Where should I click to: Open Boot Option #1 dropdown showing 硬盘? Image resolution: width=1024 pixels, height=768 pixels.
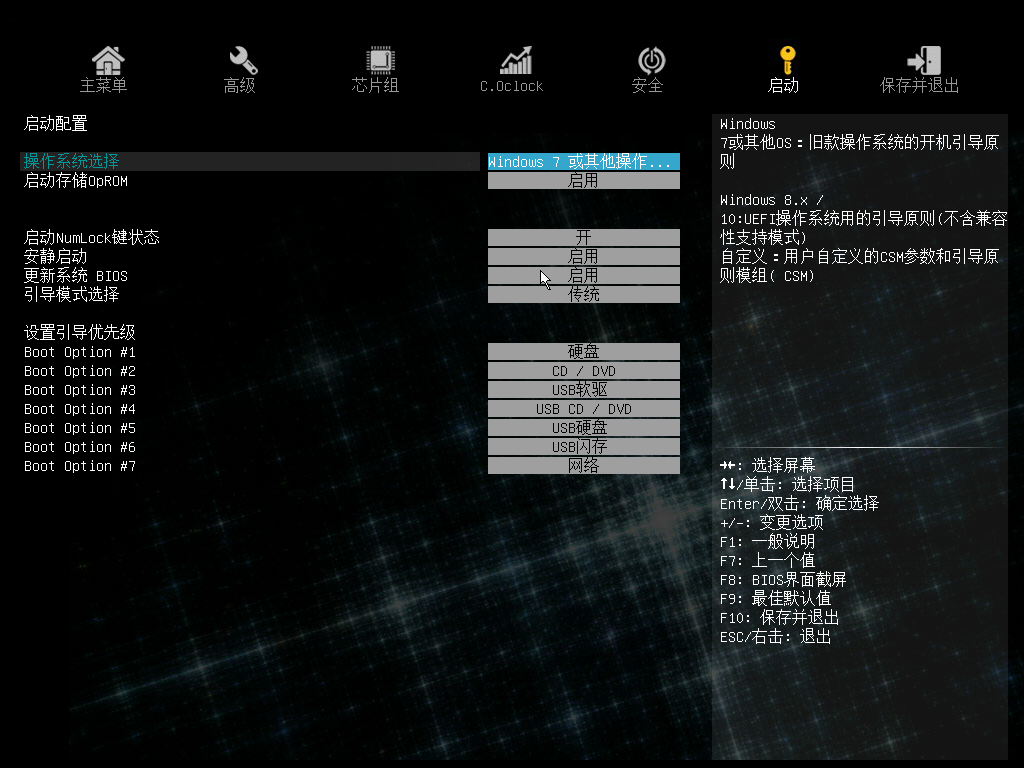[583, 352]
